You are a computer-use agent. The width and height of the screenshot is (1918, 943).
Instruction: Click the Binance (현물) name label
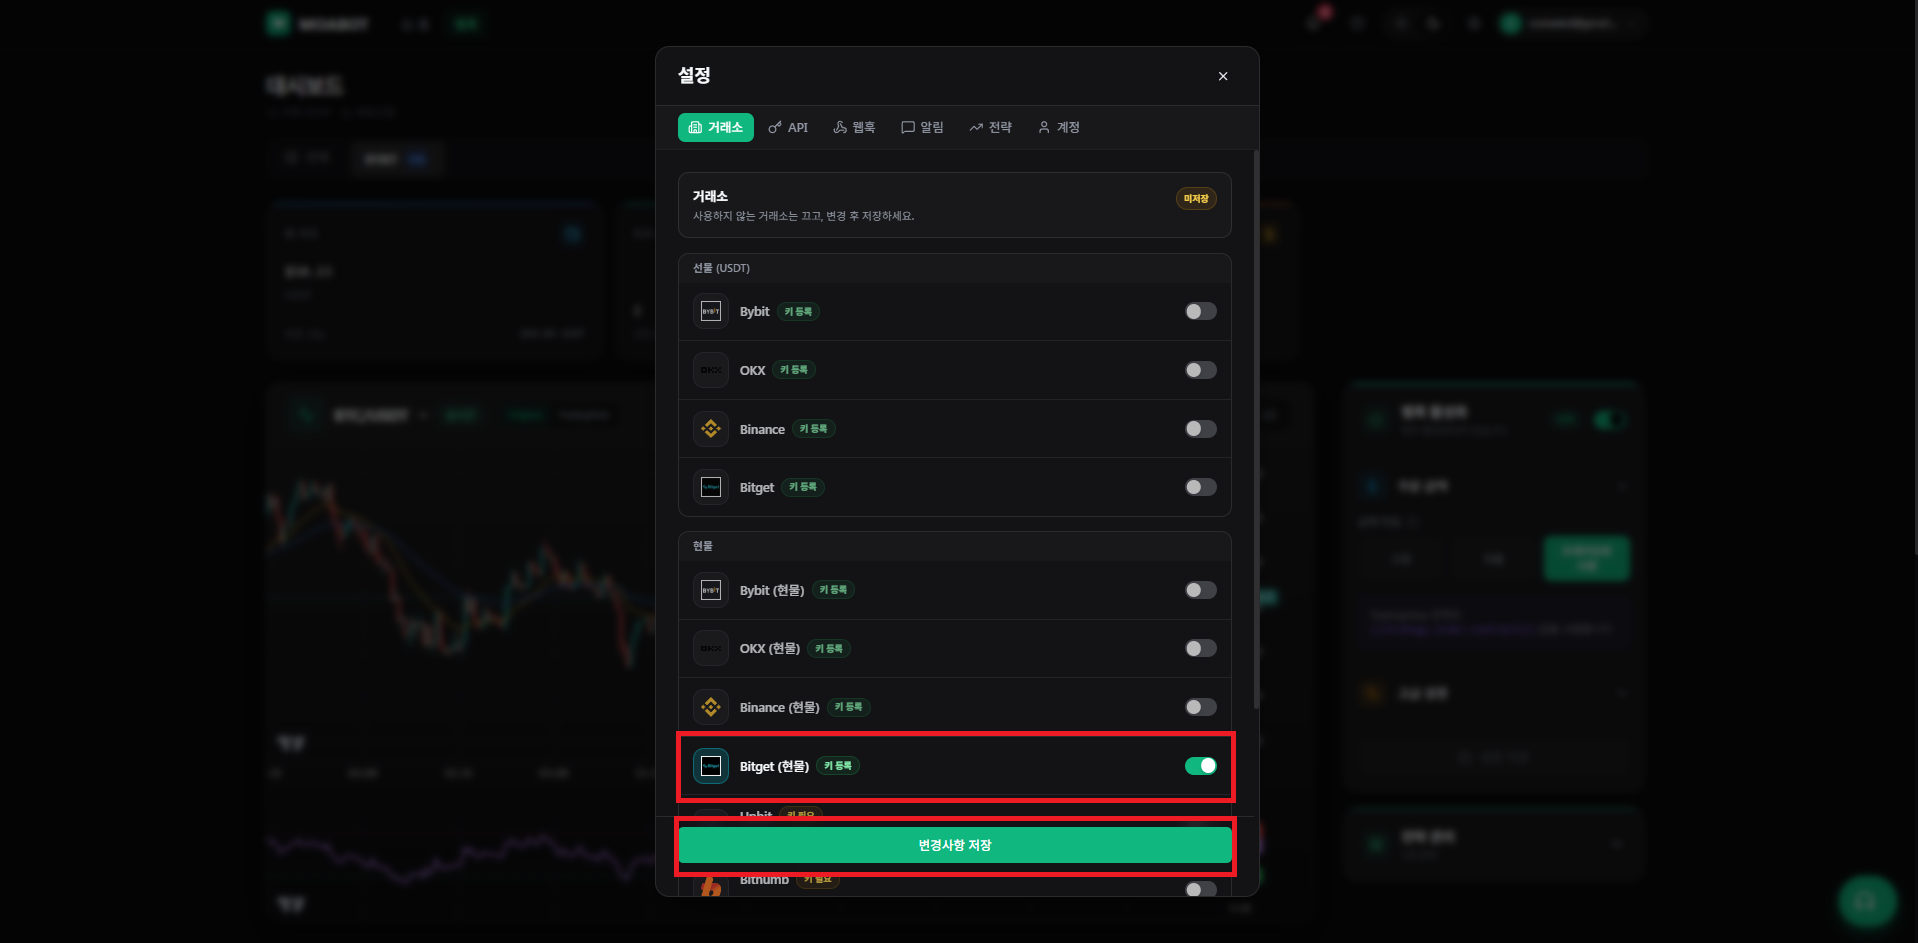[x=780, y=707]
